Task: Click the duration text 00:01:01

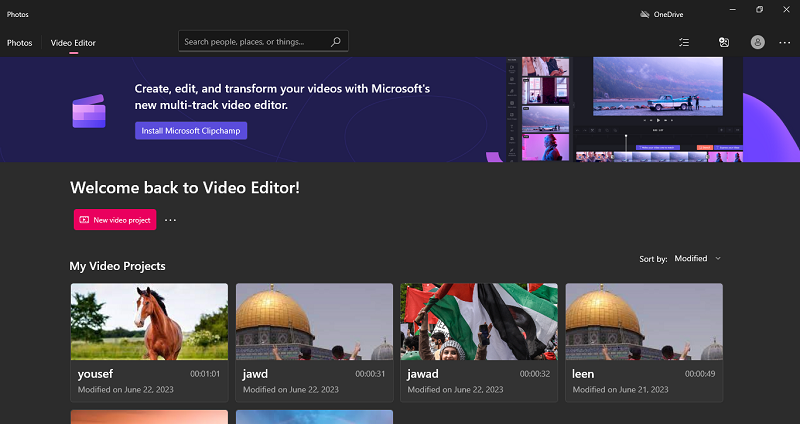Action: coord(205,374)
